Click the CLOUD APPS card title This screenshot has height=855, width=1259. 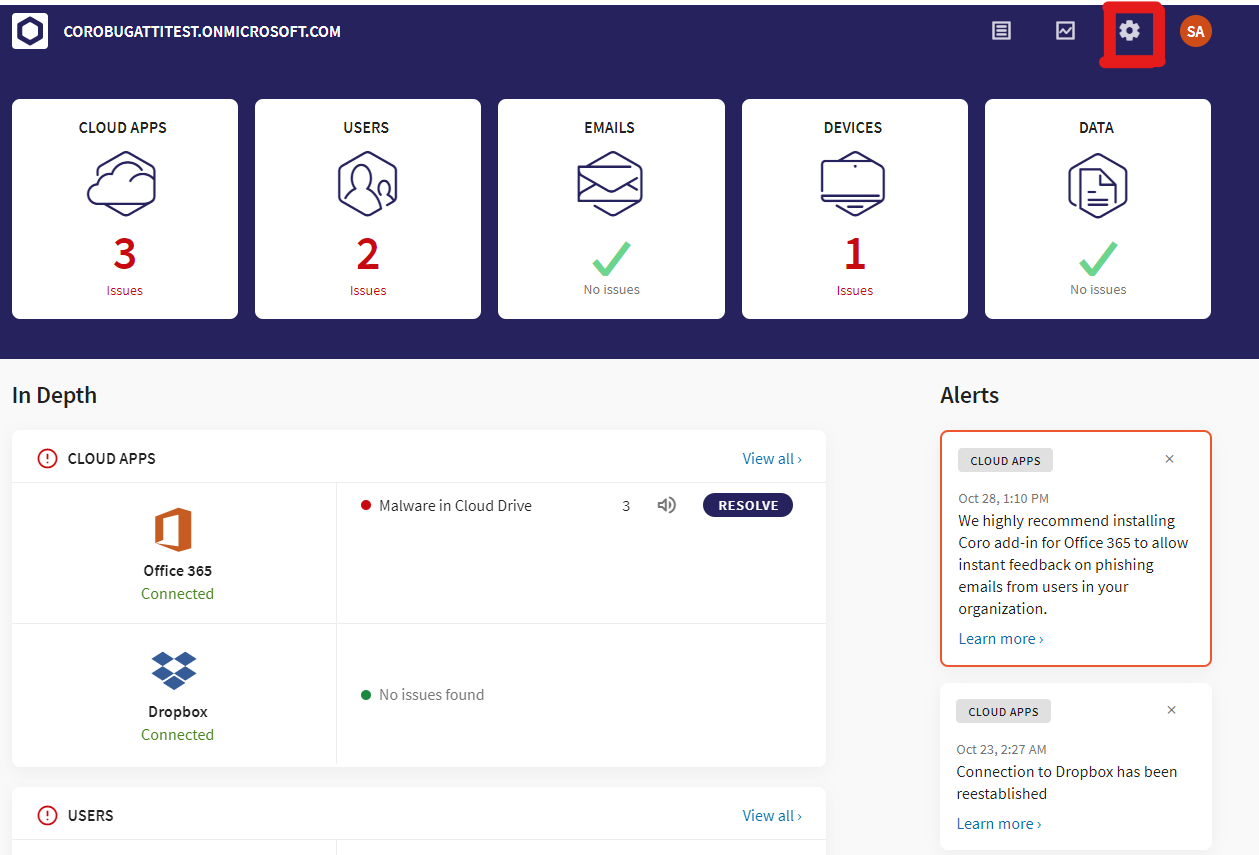123,127
